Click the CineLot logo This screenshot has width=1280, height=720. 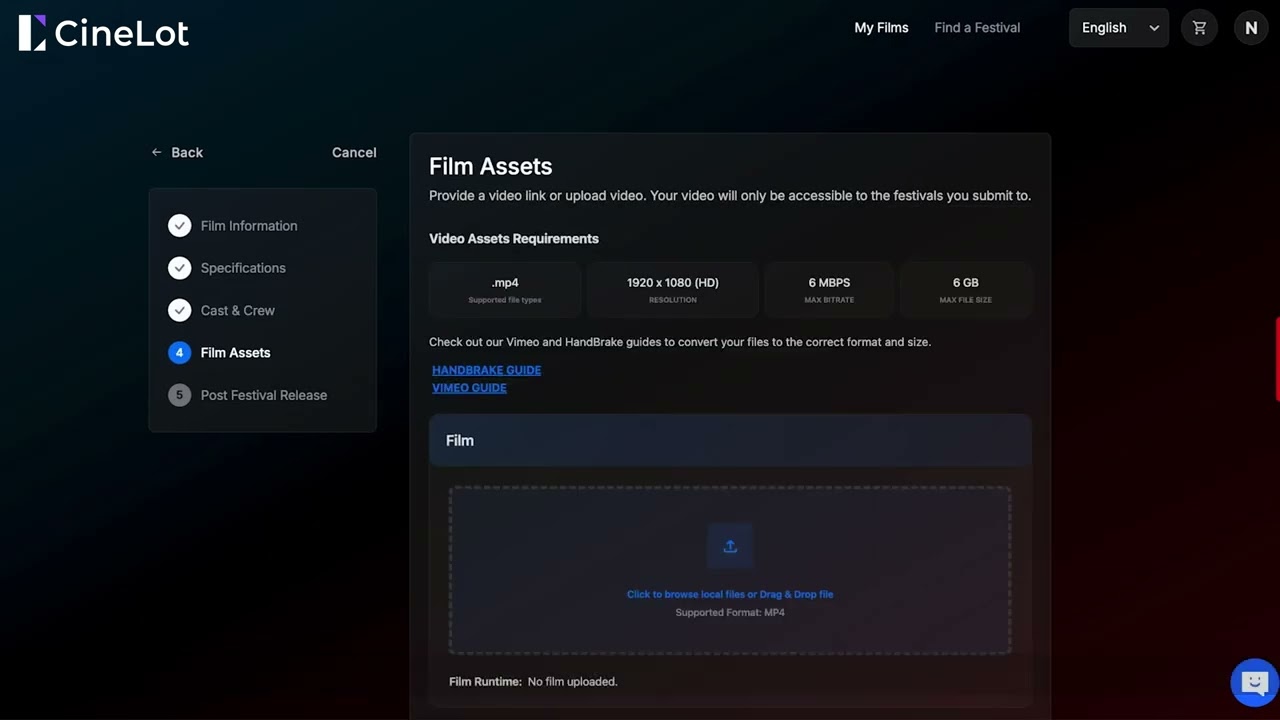103,33
